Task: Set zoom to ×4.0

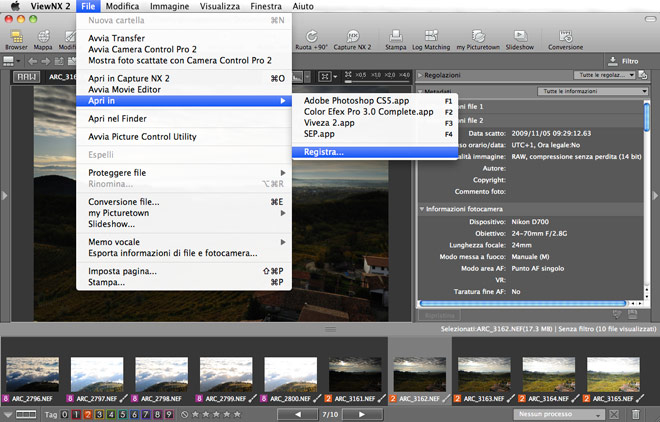Action: click(404, 75)
